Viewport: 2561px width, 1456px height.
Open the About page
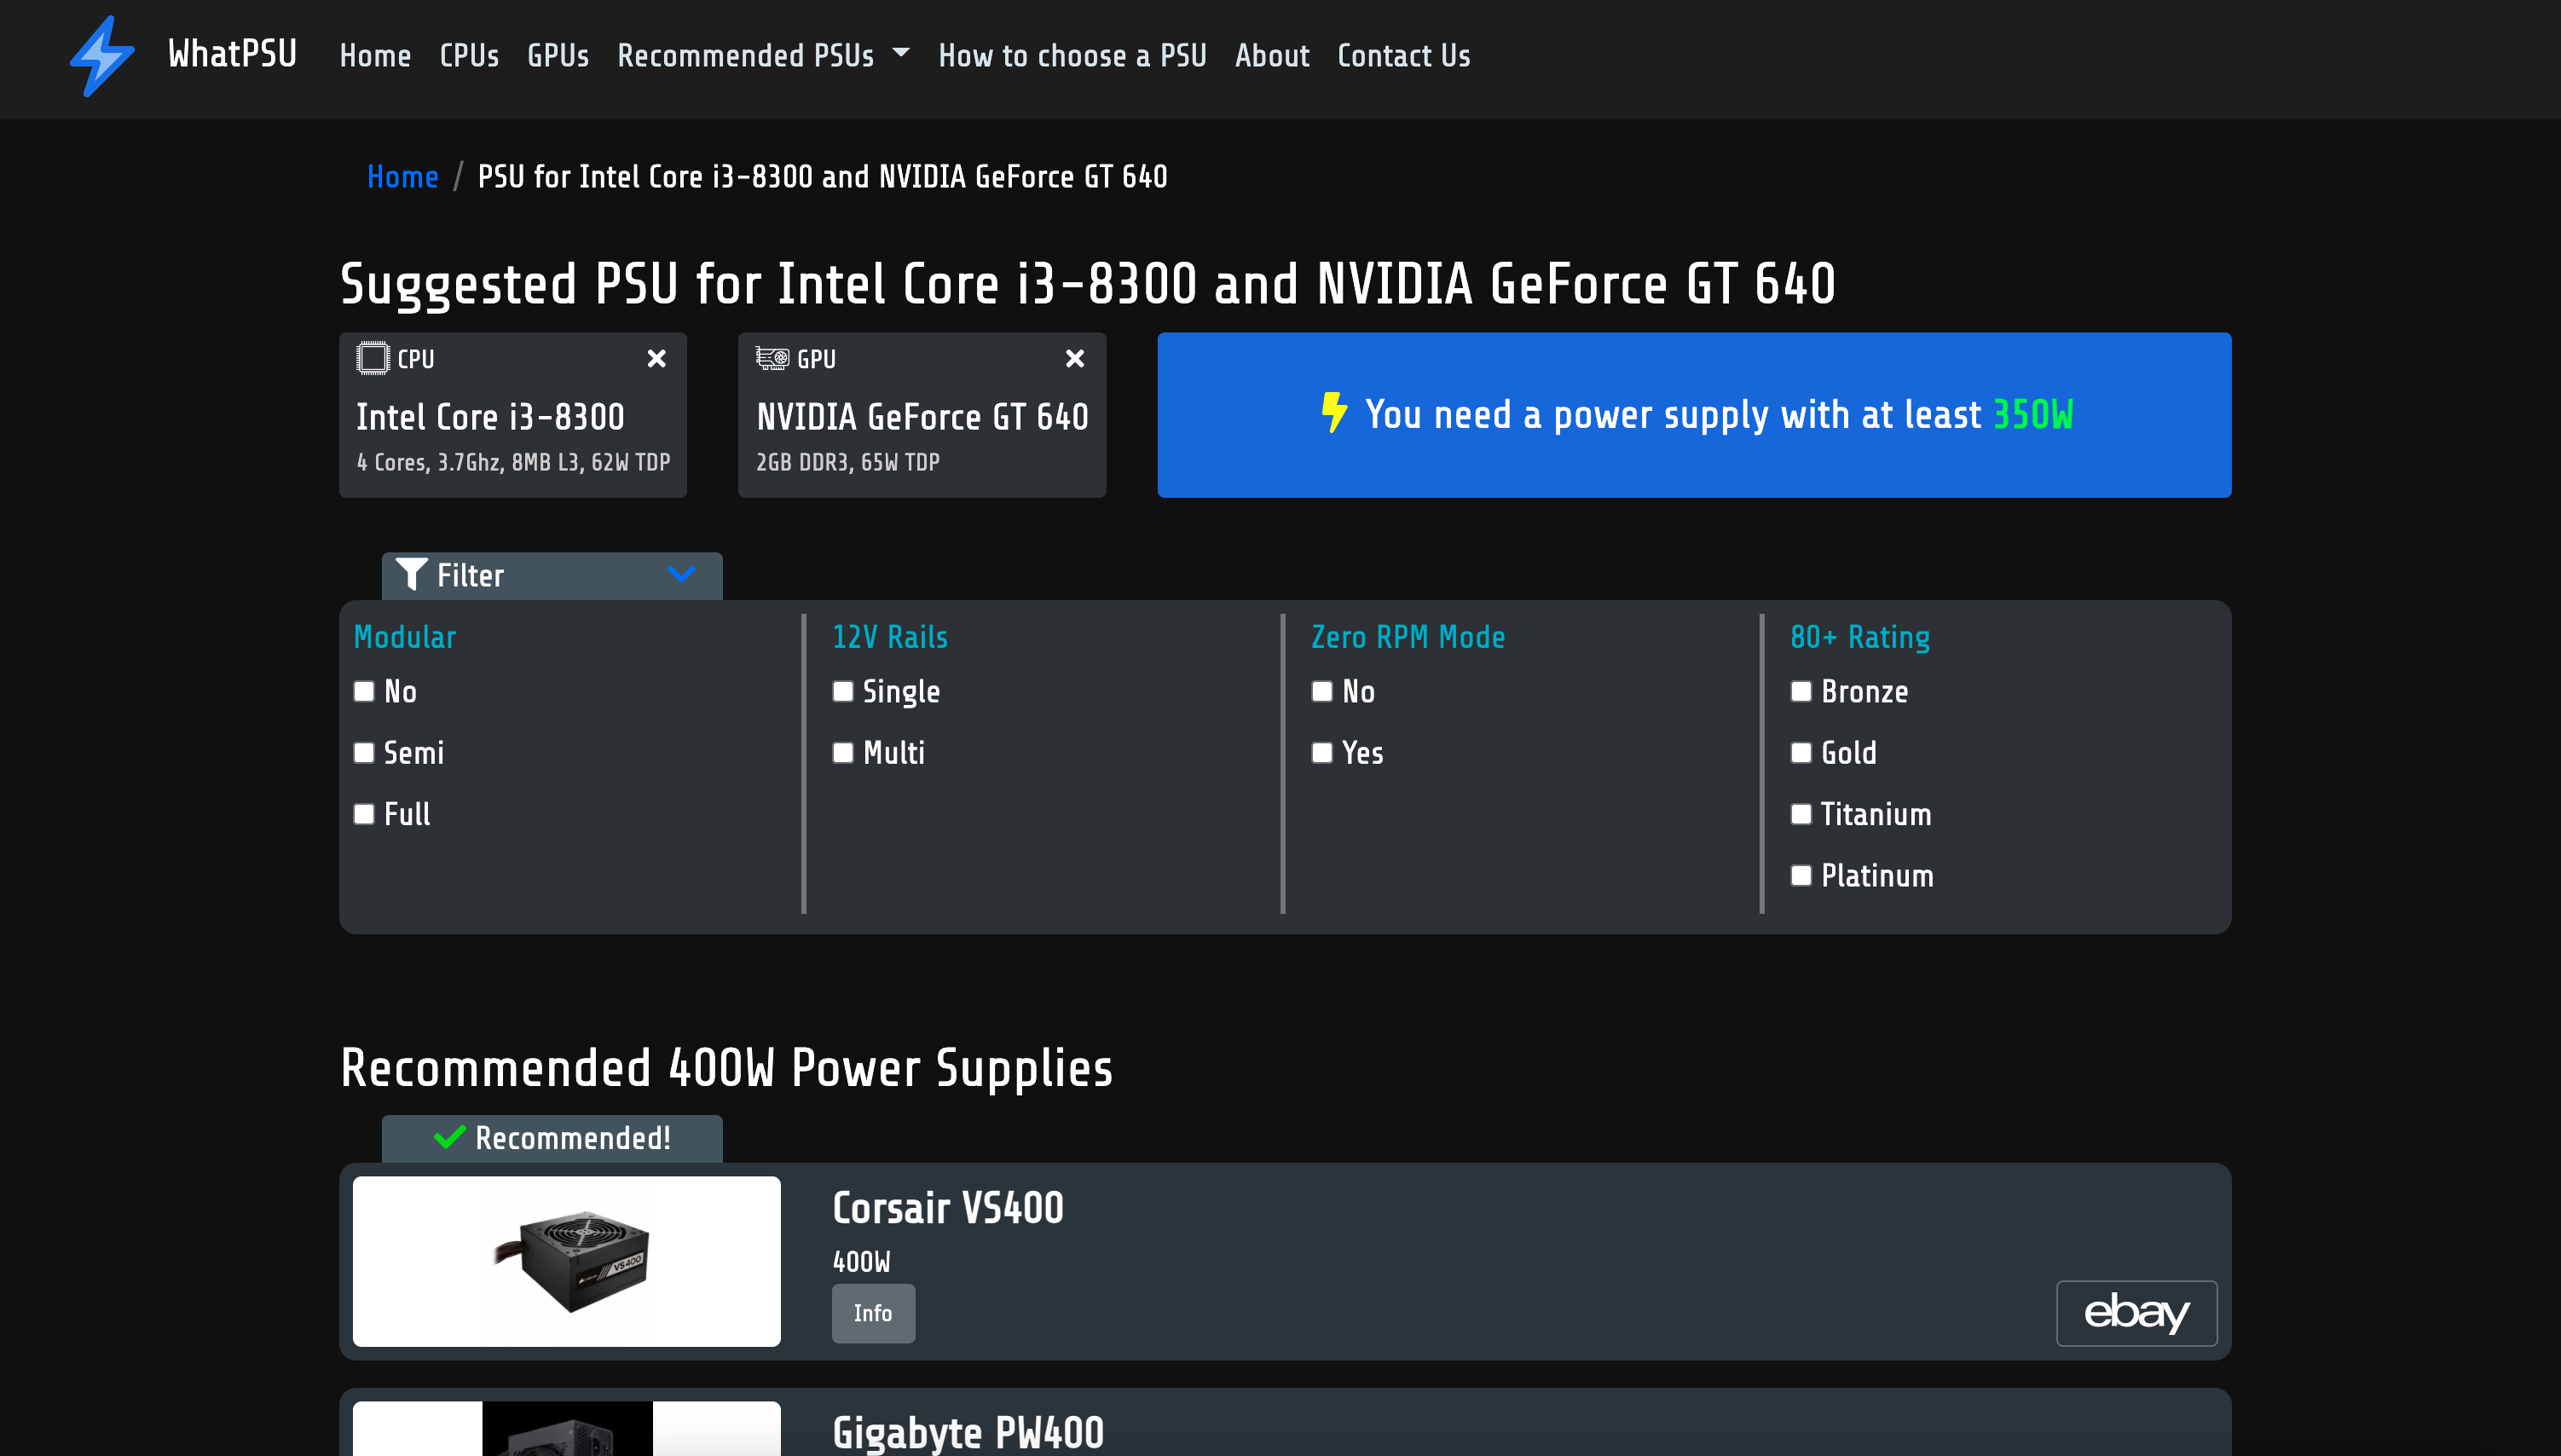pos(1272,56)
